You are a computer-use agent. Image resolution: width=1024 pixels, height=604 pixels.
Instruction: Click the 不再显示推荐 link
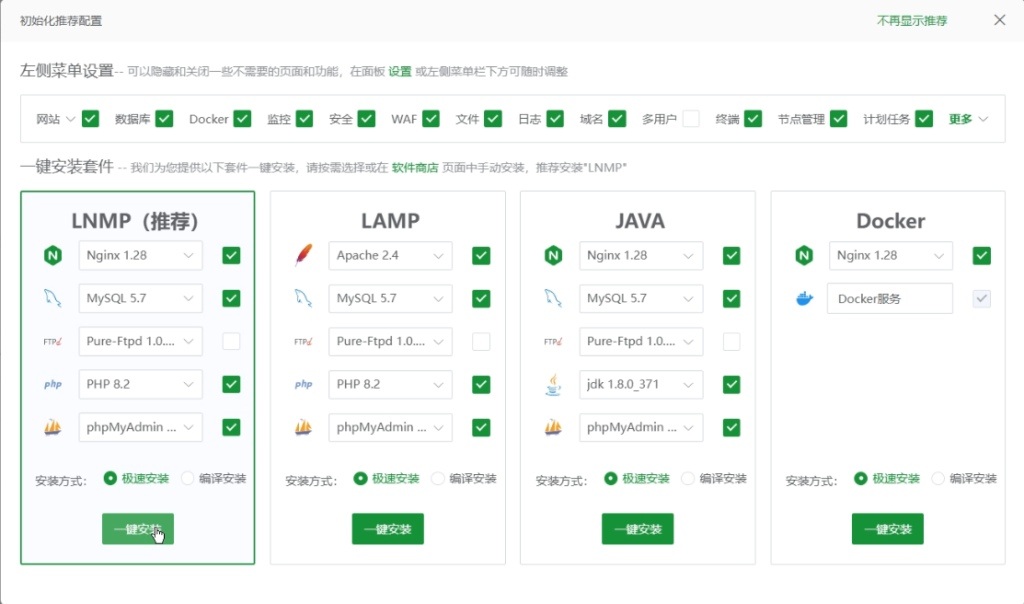[x=911, y=21]
